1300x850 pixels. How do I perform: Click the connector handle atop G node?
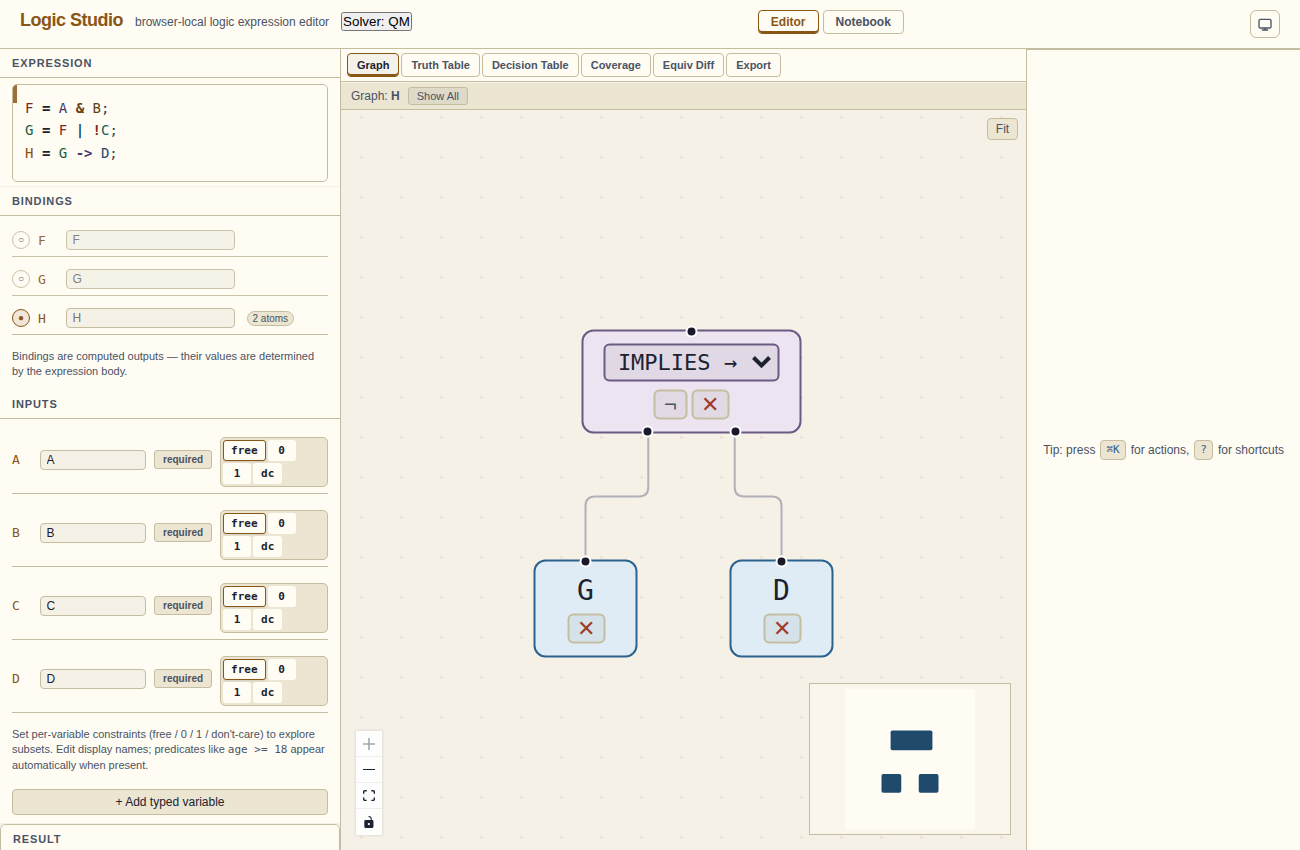coord(585,561)
